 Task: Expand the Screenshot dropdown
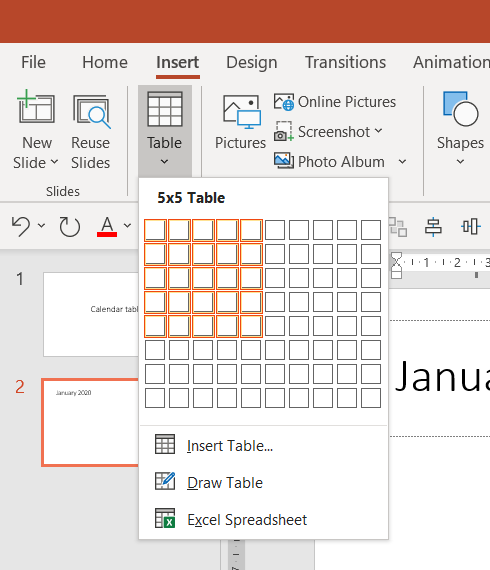[378, 131]
